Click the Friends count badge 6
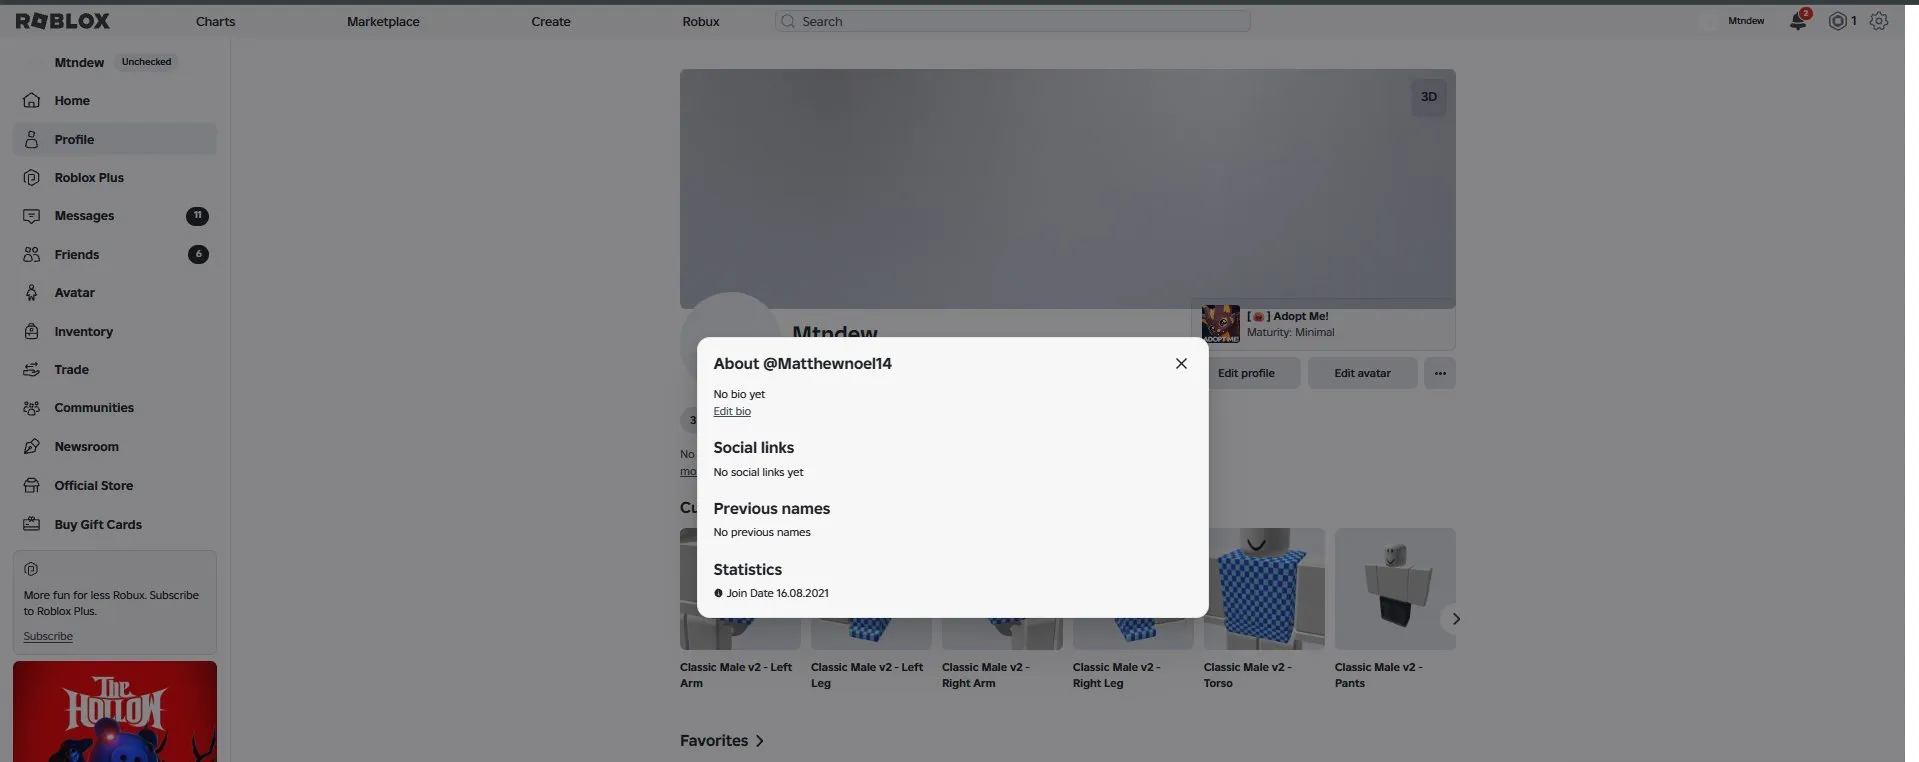The width and height of the screenshot is (1919, 762). [x=198, y=255]
